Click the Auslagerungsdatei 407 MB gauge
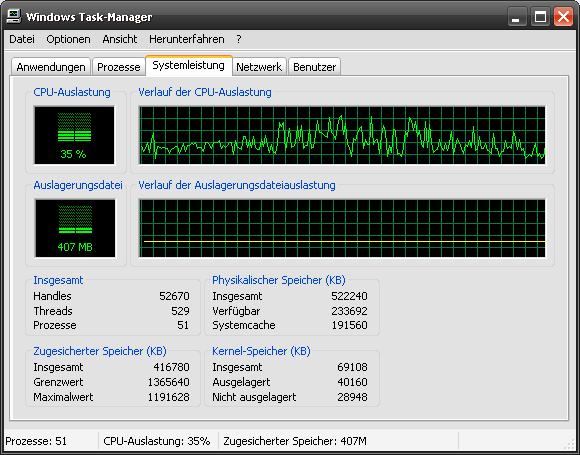 tap(75, 228)
